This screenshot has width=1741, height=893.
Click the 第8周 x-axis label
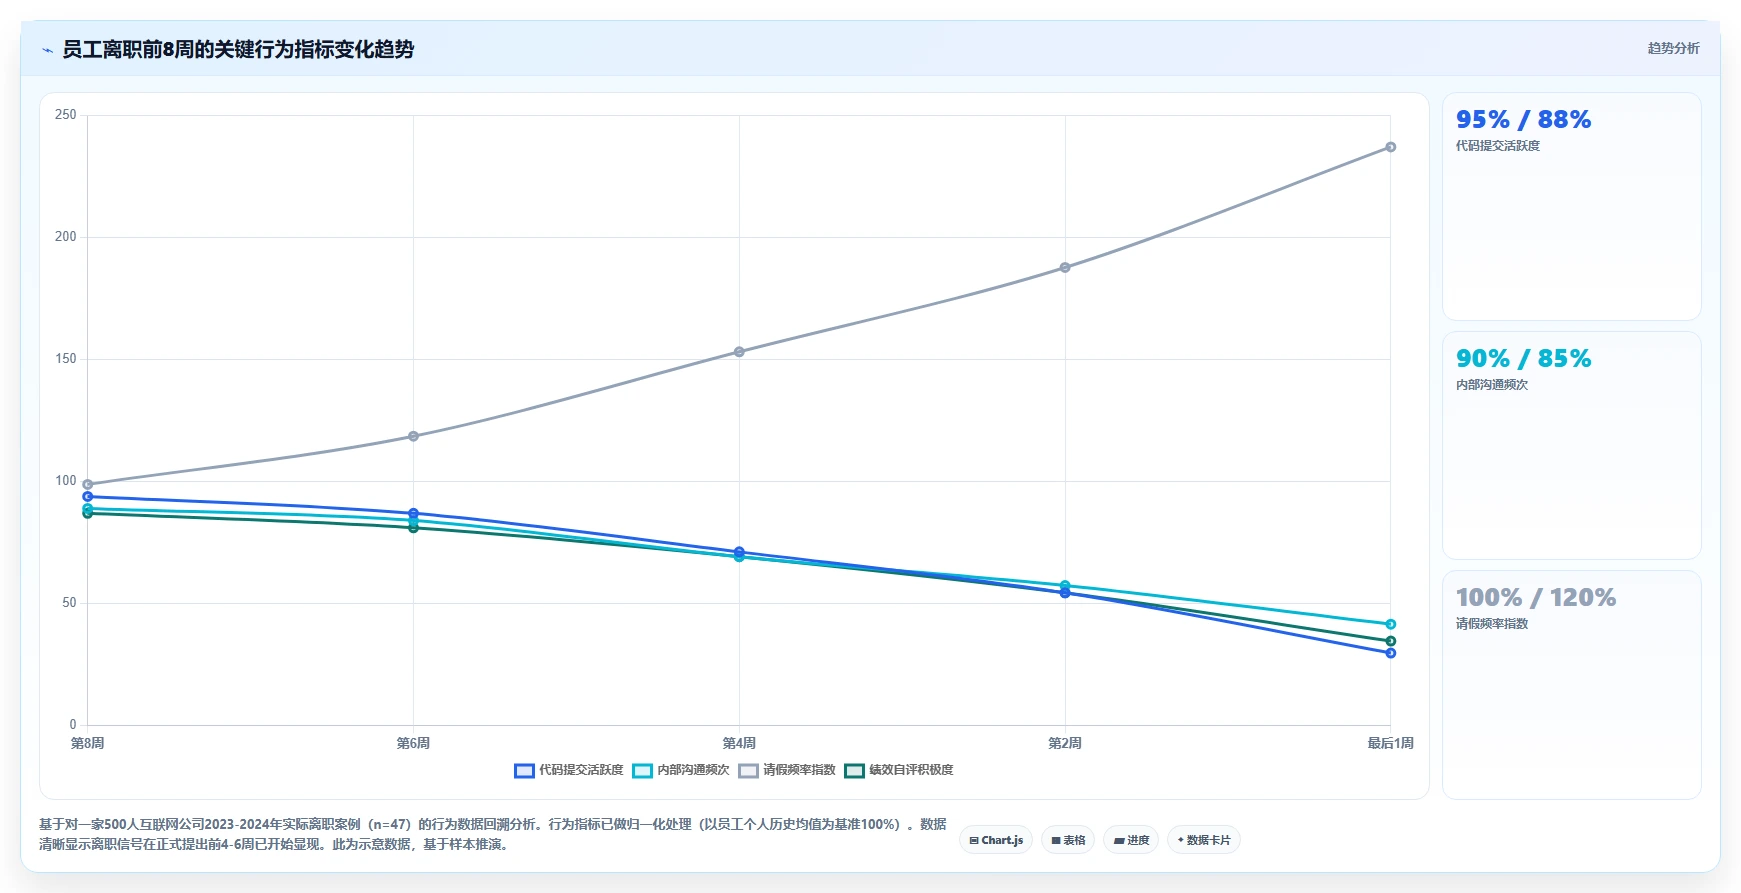coord(88,743)
